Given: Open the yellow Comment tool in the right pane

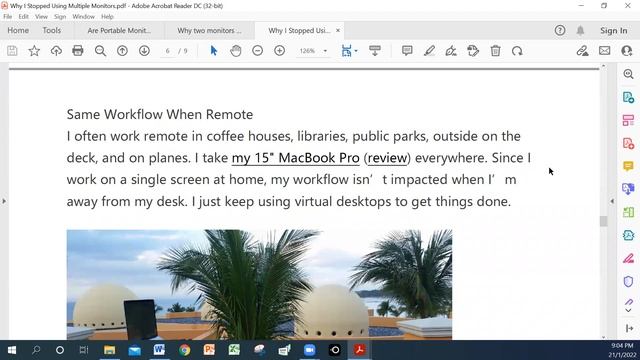Looking at the screenshot, I should tap(629, 166).
